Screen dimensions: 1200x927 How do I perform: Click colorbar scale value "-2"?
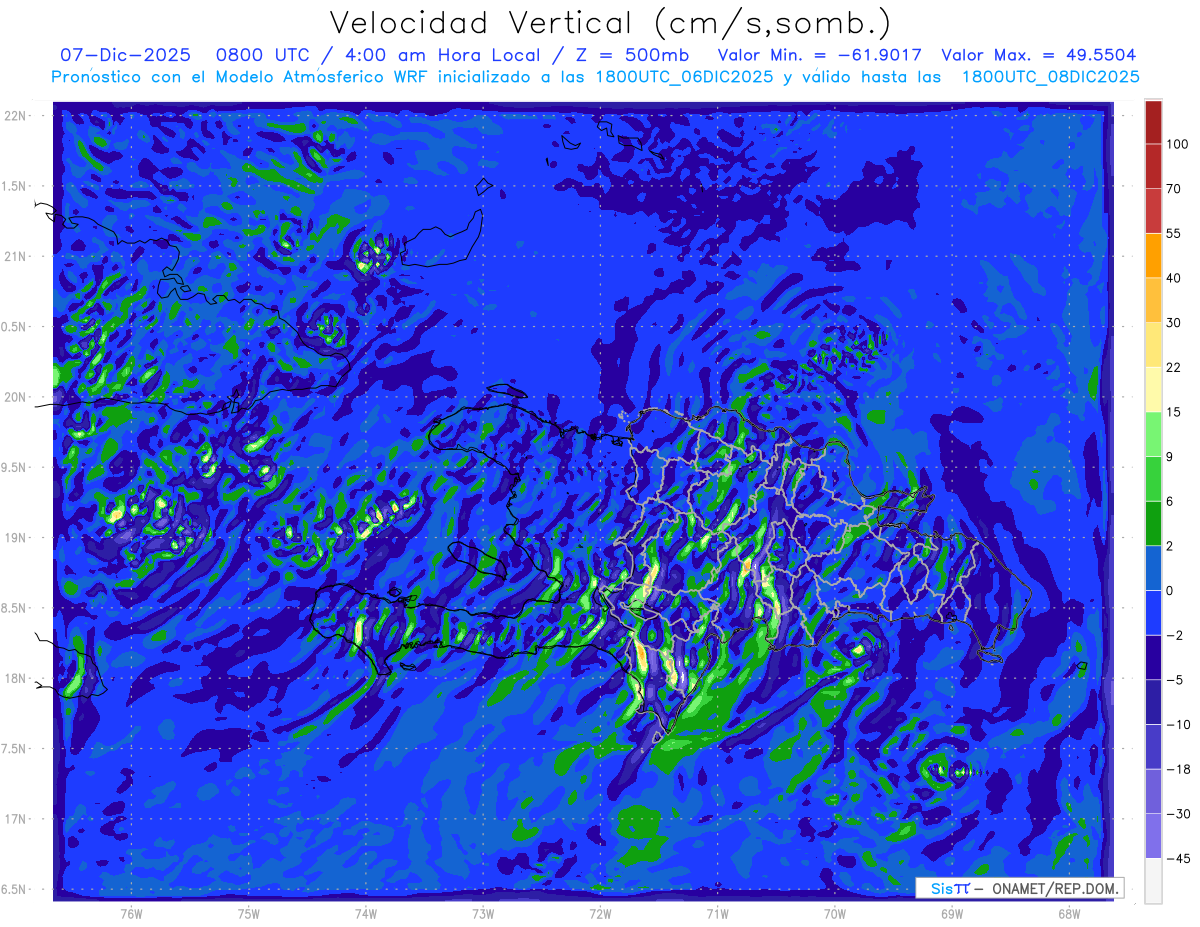tap(1174, 635)
